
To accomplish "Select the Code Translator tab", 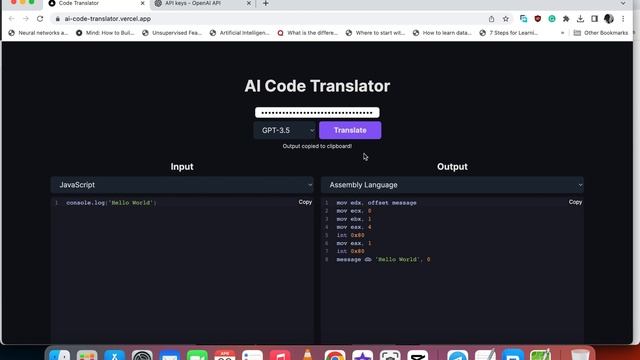I will pos(78,3).
